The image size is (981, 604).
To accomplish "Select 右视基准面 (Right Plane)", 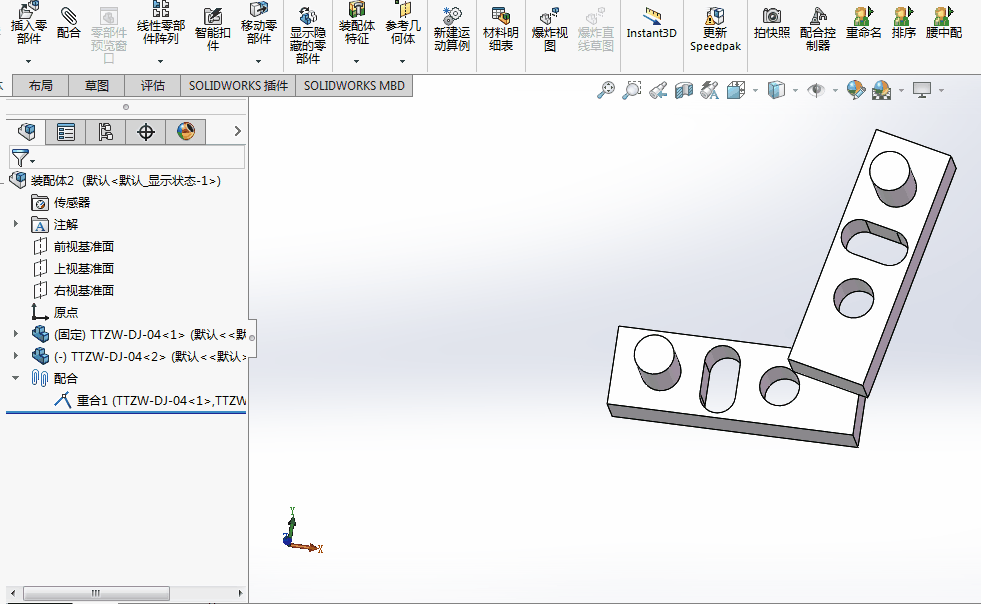I will [x=73, y=290].
